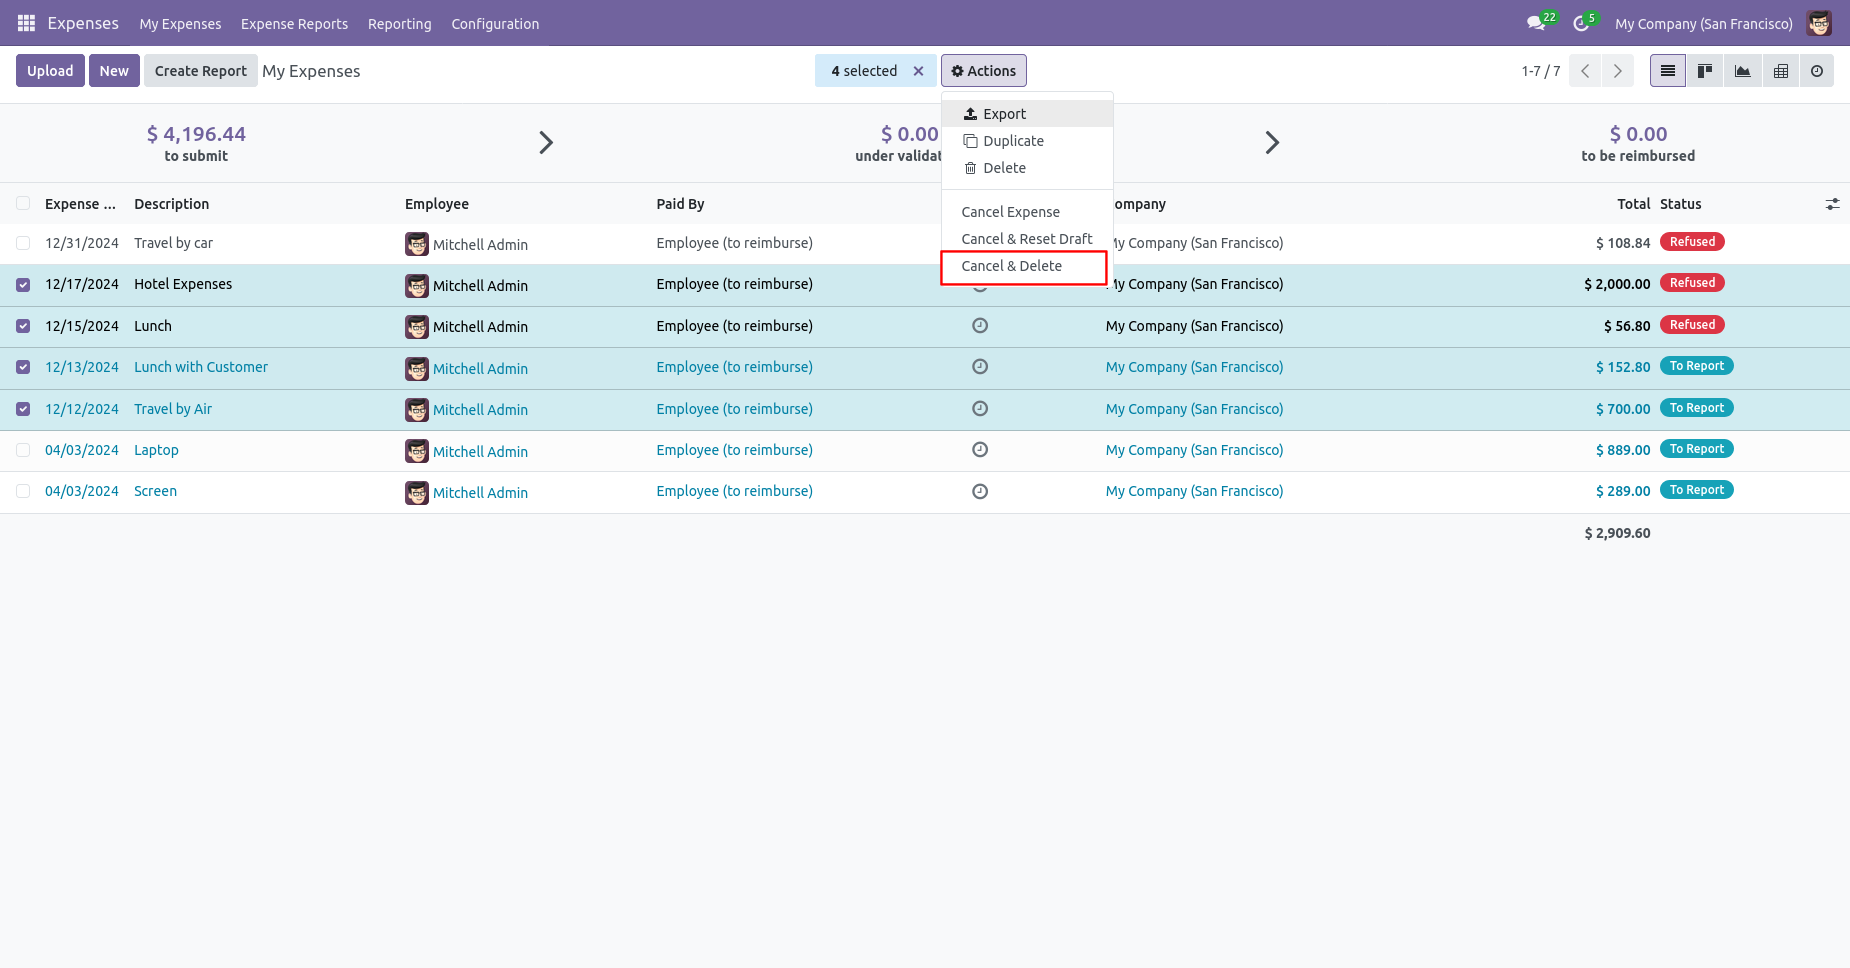Check the Screen row checkbox
The width and height of the screenshot is (1850, 968).
pyautogui.click(x=23, y=491)
